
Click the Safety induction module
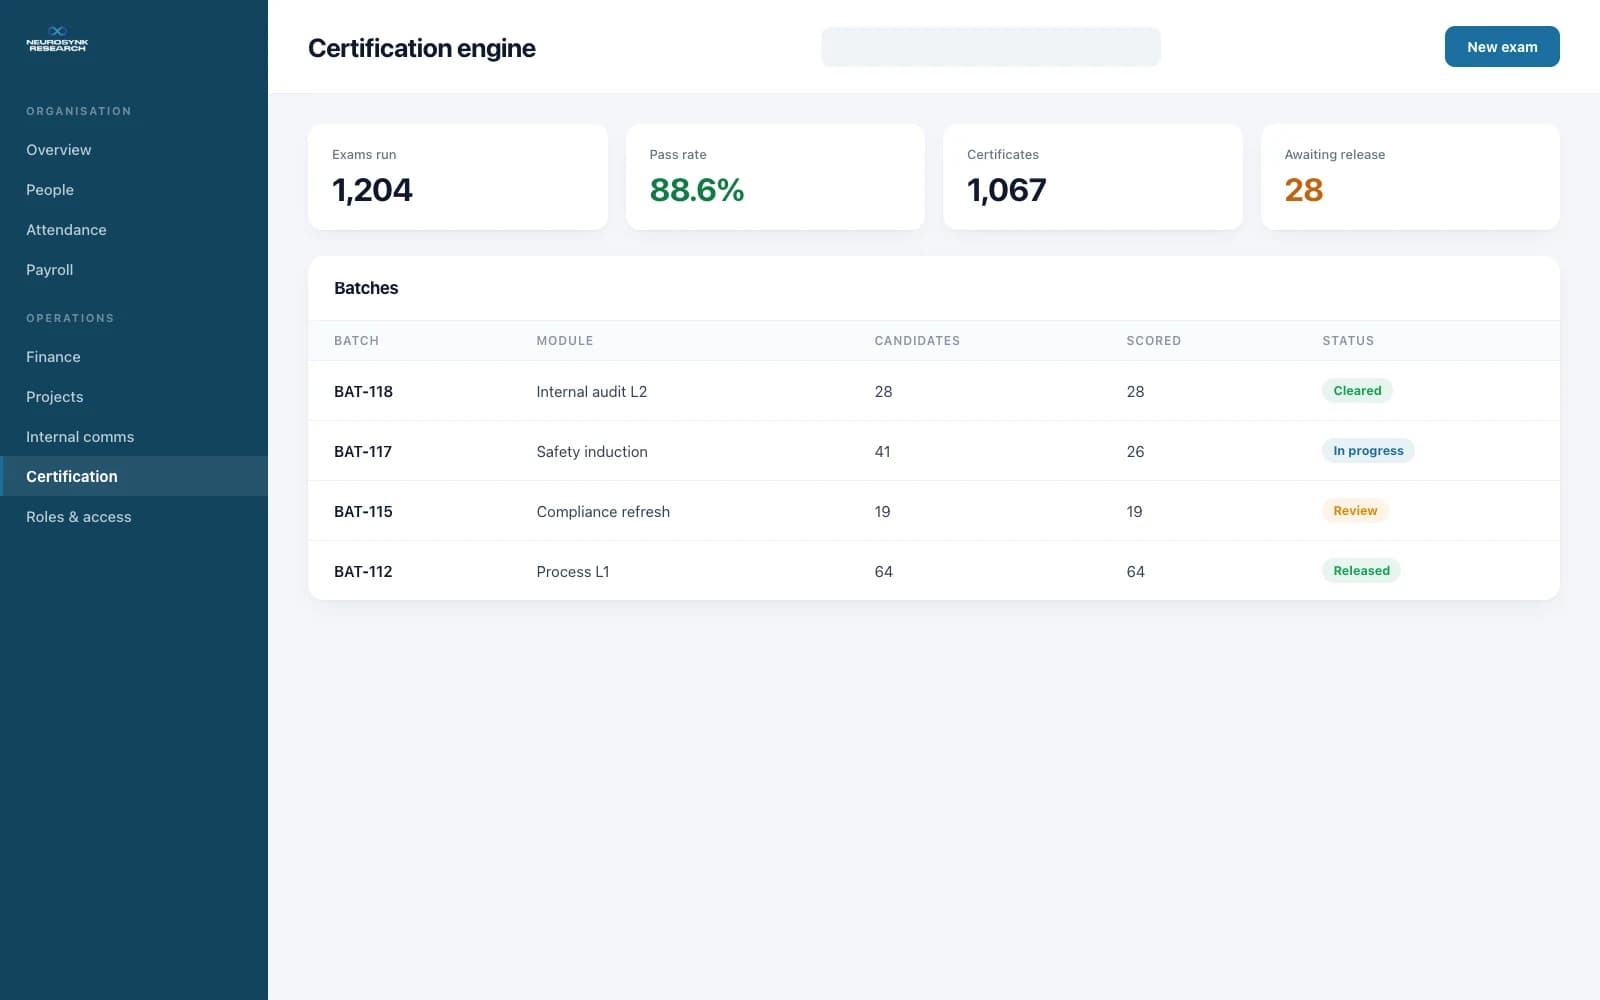tap(592, 451)
